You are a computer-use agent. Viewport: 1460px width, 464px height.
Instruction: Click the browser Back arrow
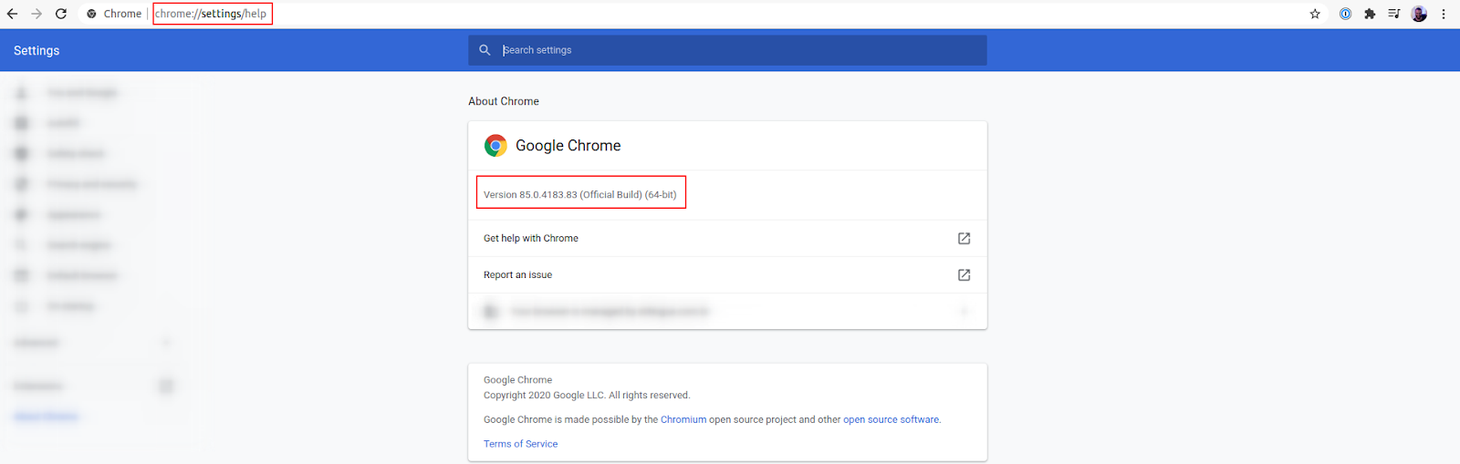(12, 14)
